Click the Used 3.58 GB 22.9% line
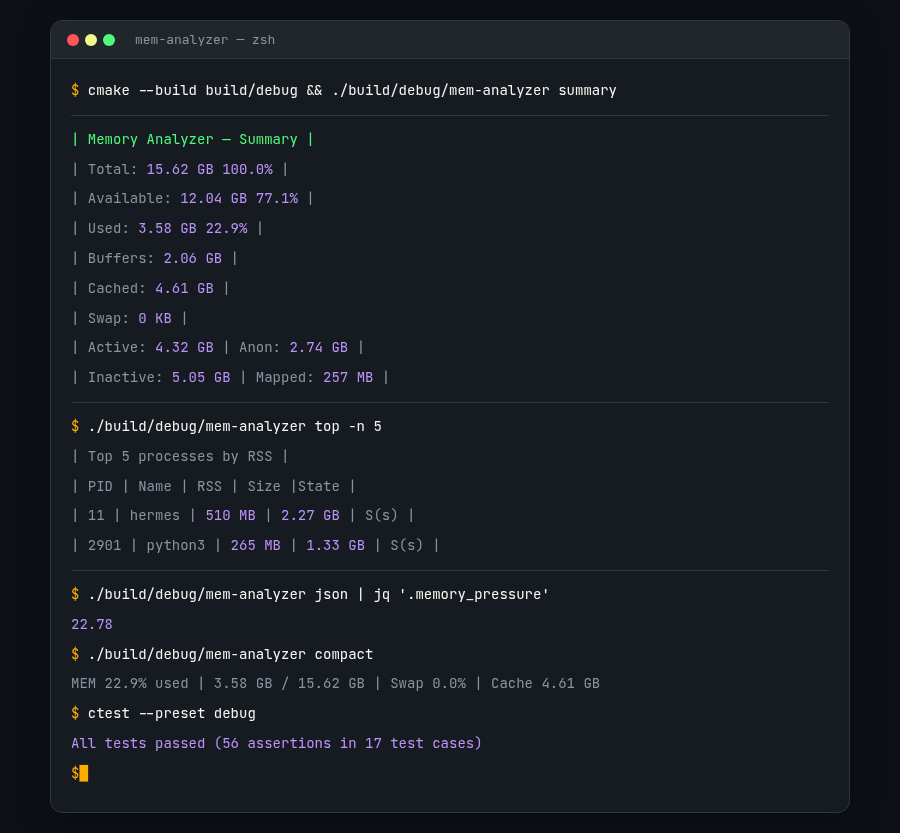900x833 pixels. point(167,228)
